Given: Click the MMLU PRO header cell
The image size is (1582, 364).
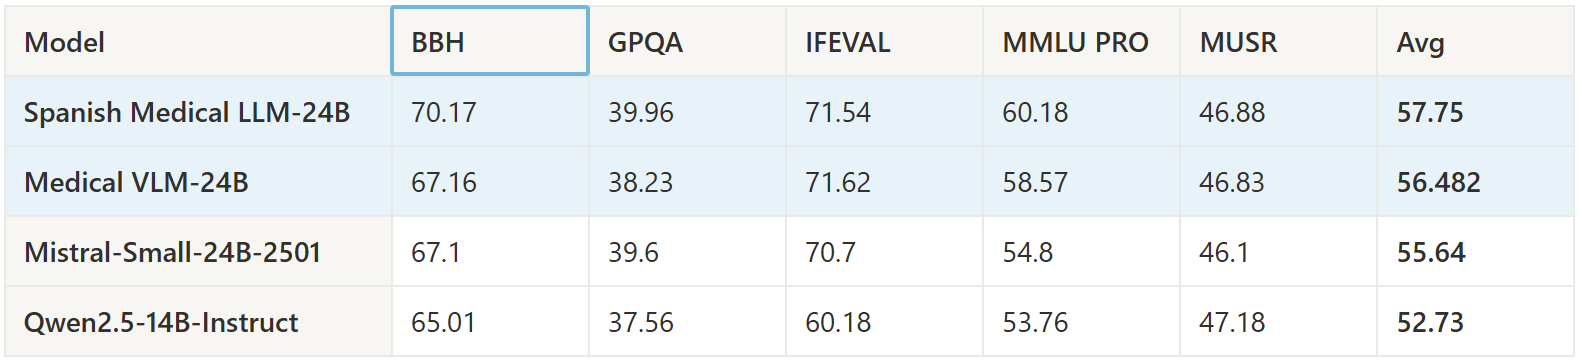Looking at the screenshot, I should [x=1081, y=41].
